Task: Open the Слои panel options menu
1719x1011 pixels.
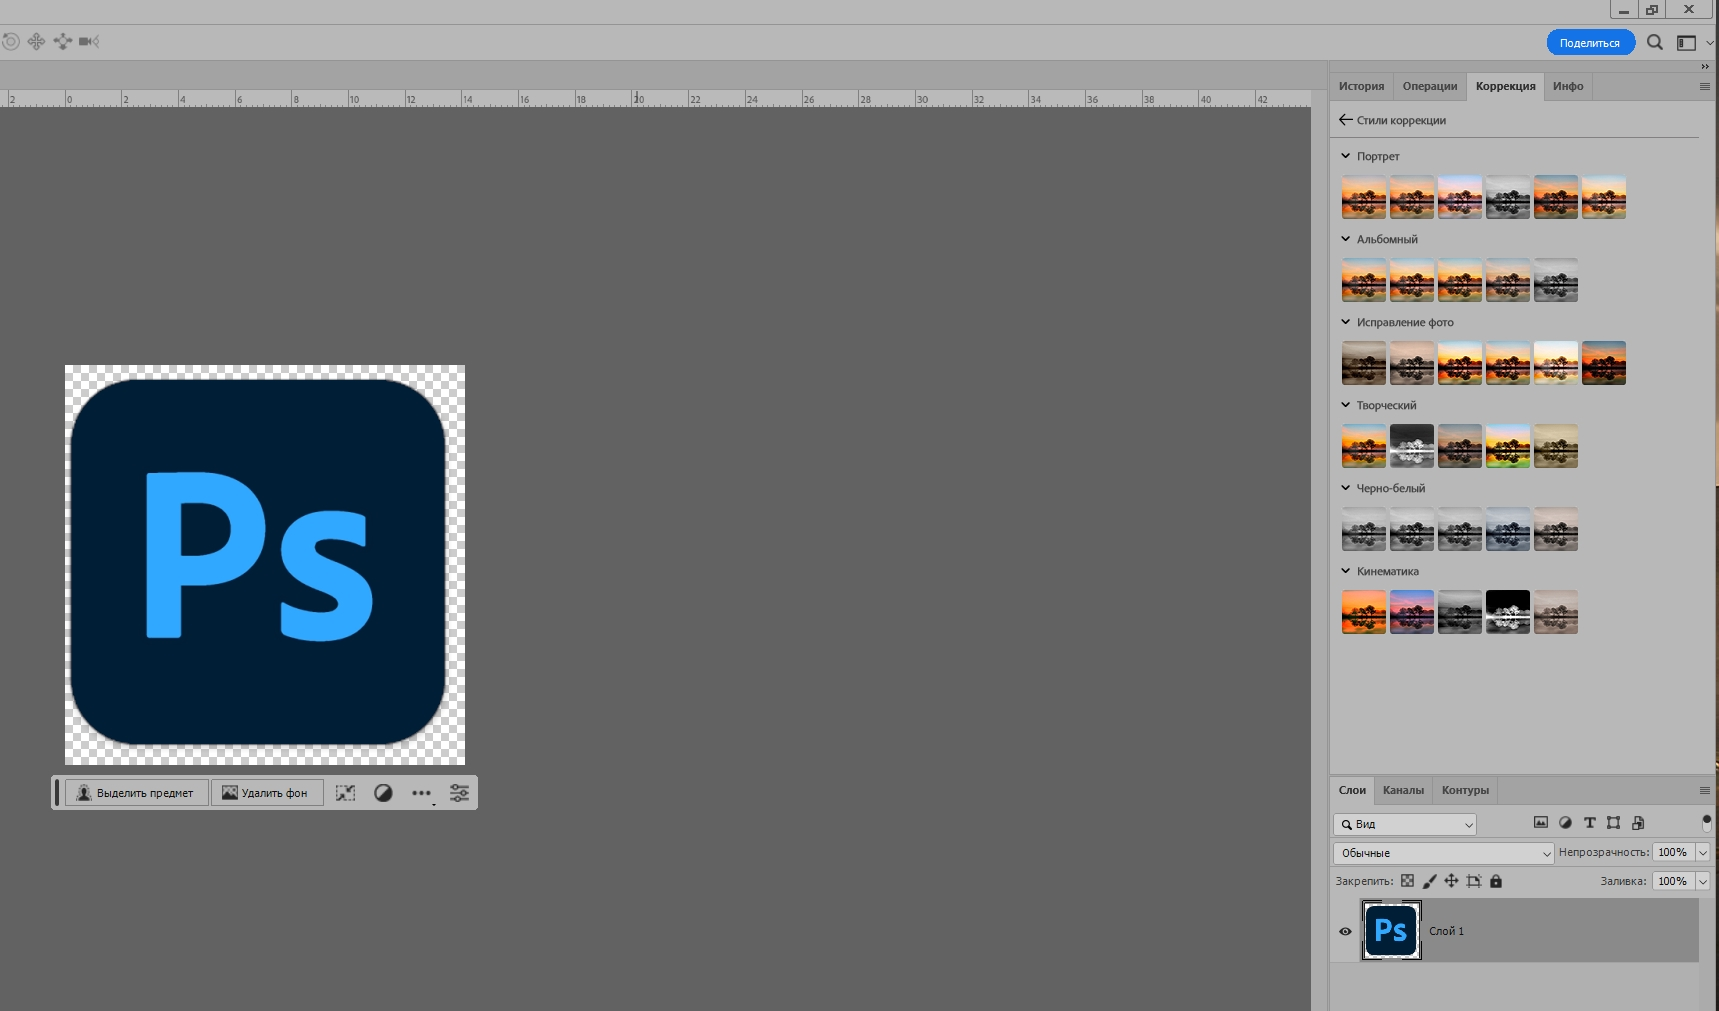Action: click(1705, 790)
